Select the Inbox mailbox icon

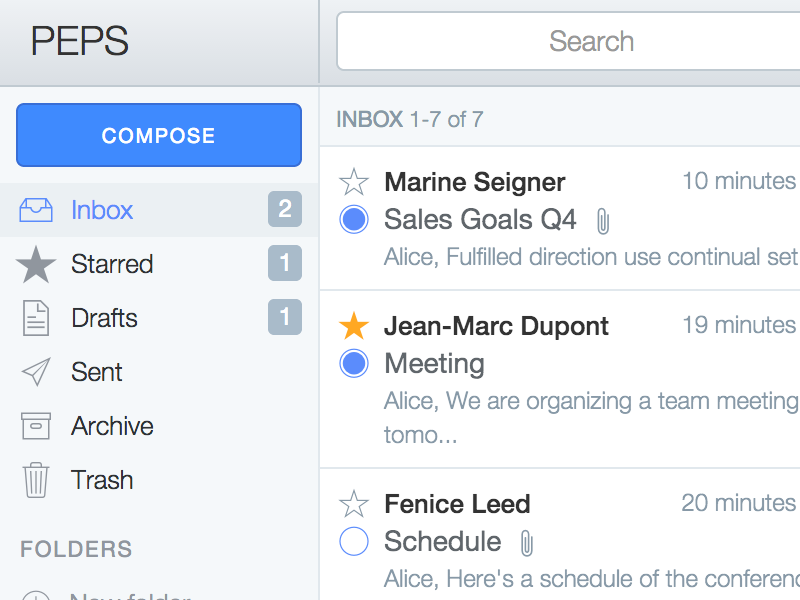click(37, 210)
